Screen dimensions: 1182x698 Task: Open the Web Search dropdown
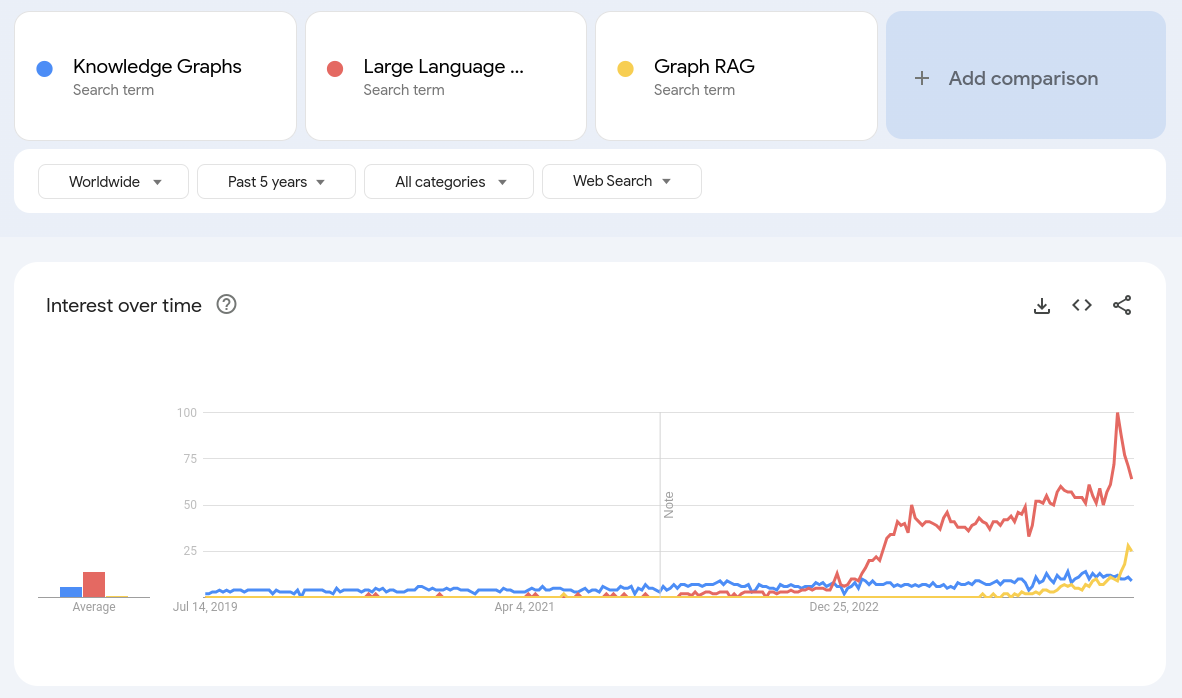(x=621, y=181)
